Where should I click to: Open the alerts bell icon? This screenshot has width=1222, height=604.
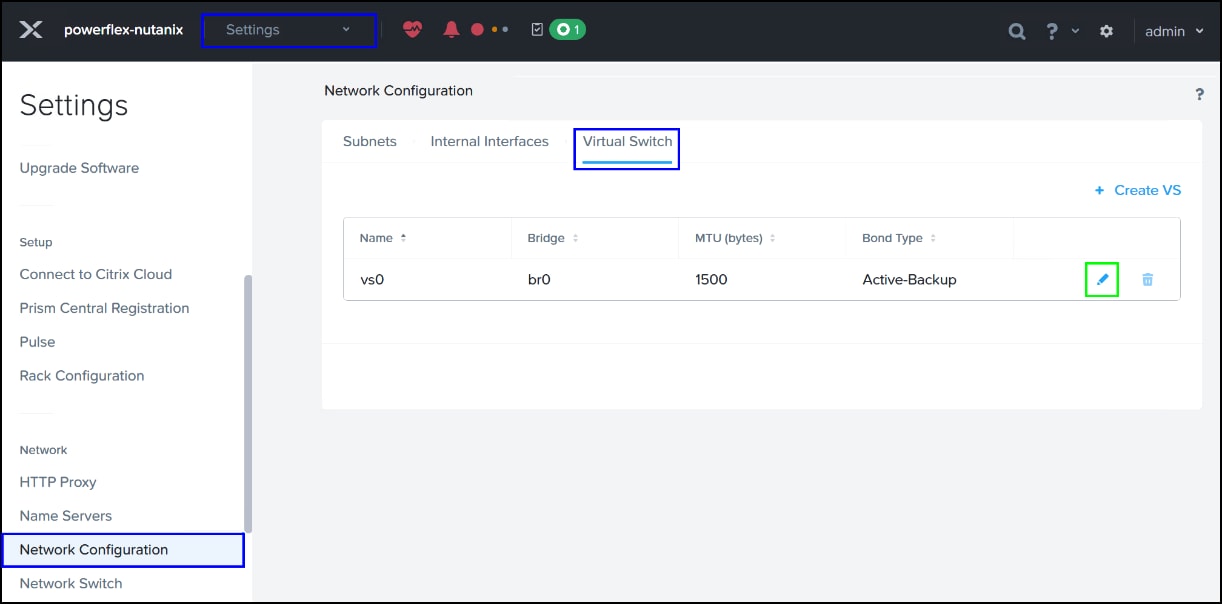click(451, 29)
